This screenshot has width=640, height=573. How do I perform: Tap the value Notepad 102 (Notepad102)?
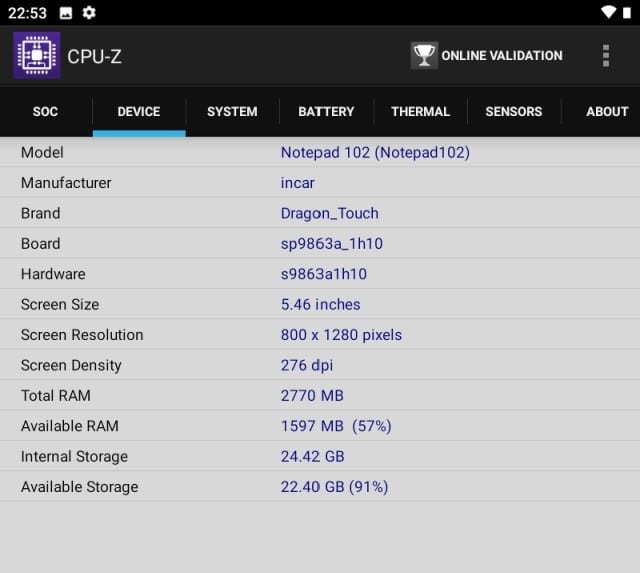click(x=375, y=153)
